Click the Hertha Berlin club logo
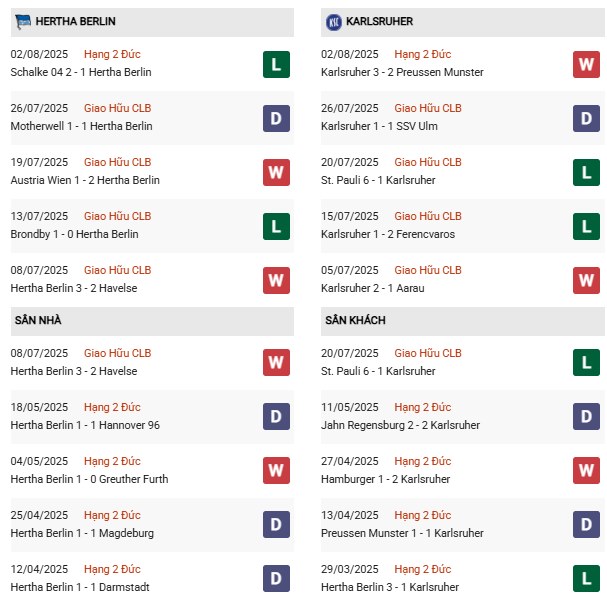Image resolution: width=607 pixels, height=597 pixels. 23,21
